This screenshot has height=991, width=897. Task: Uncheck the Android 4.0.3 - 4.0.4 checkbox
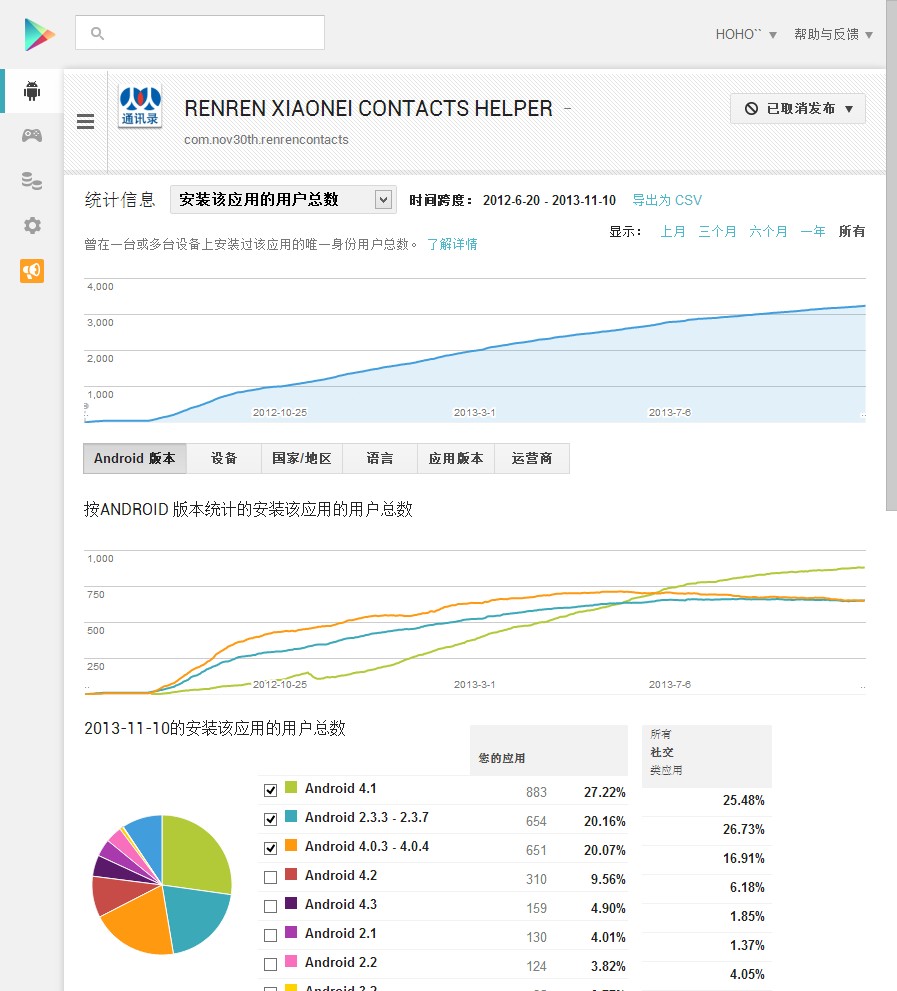pyautogui.click(x=271, y=848)
